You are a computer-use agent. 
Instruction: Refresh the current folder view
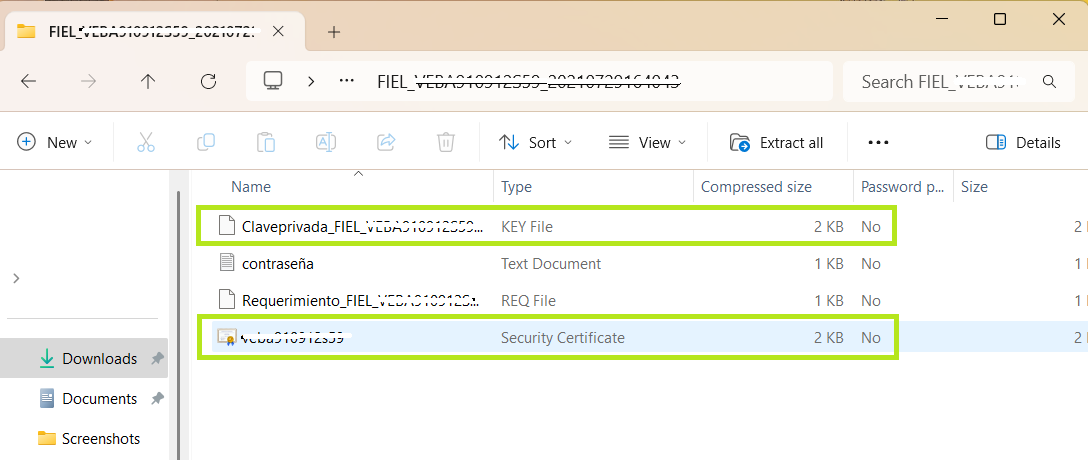tap(208, 82)
